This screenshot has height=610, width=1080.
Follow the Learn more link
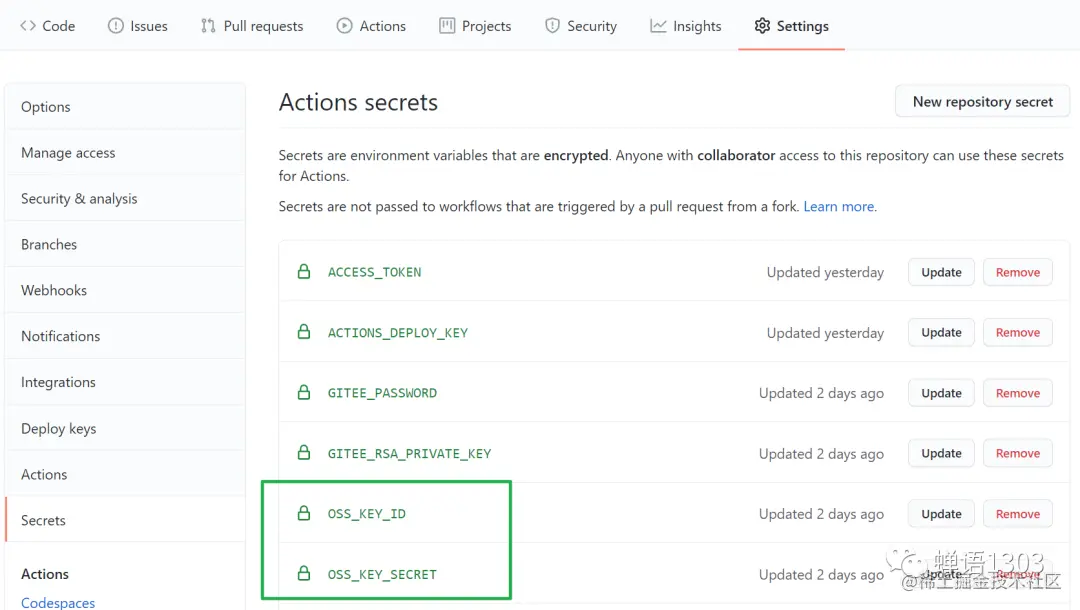(839, 206)
